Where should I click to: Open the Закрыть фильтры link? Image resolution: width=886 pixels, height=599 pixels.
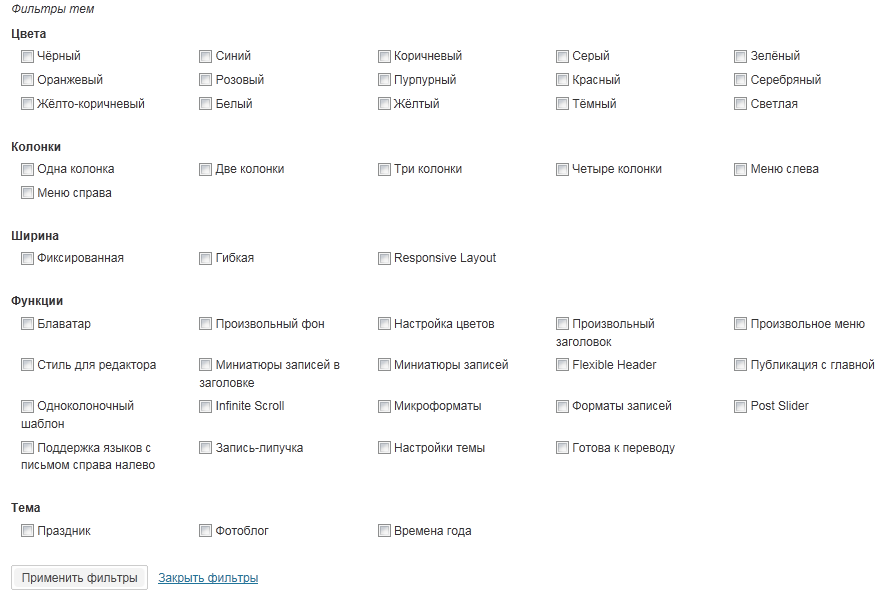[208, 578]
